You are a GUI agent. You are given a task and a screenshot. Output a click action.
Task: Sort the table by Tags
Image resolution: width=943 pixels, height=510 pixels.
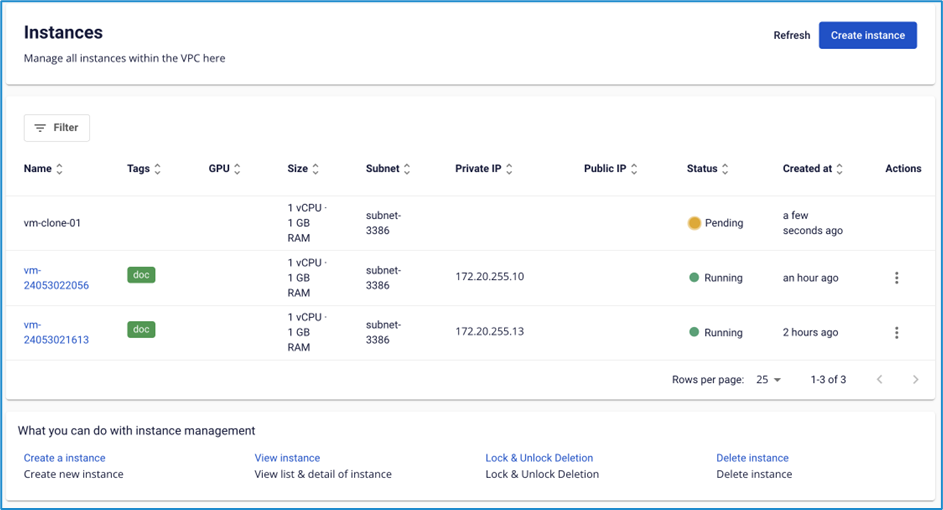pyautogui.click(x=158, y=169)
